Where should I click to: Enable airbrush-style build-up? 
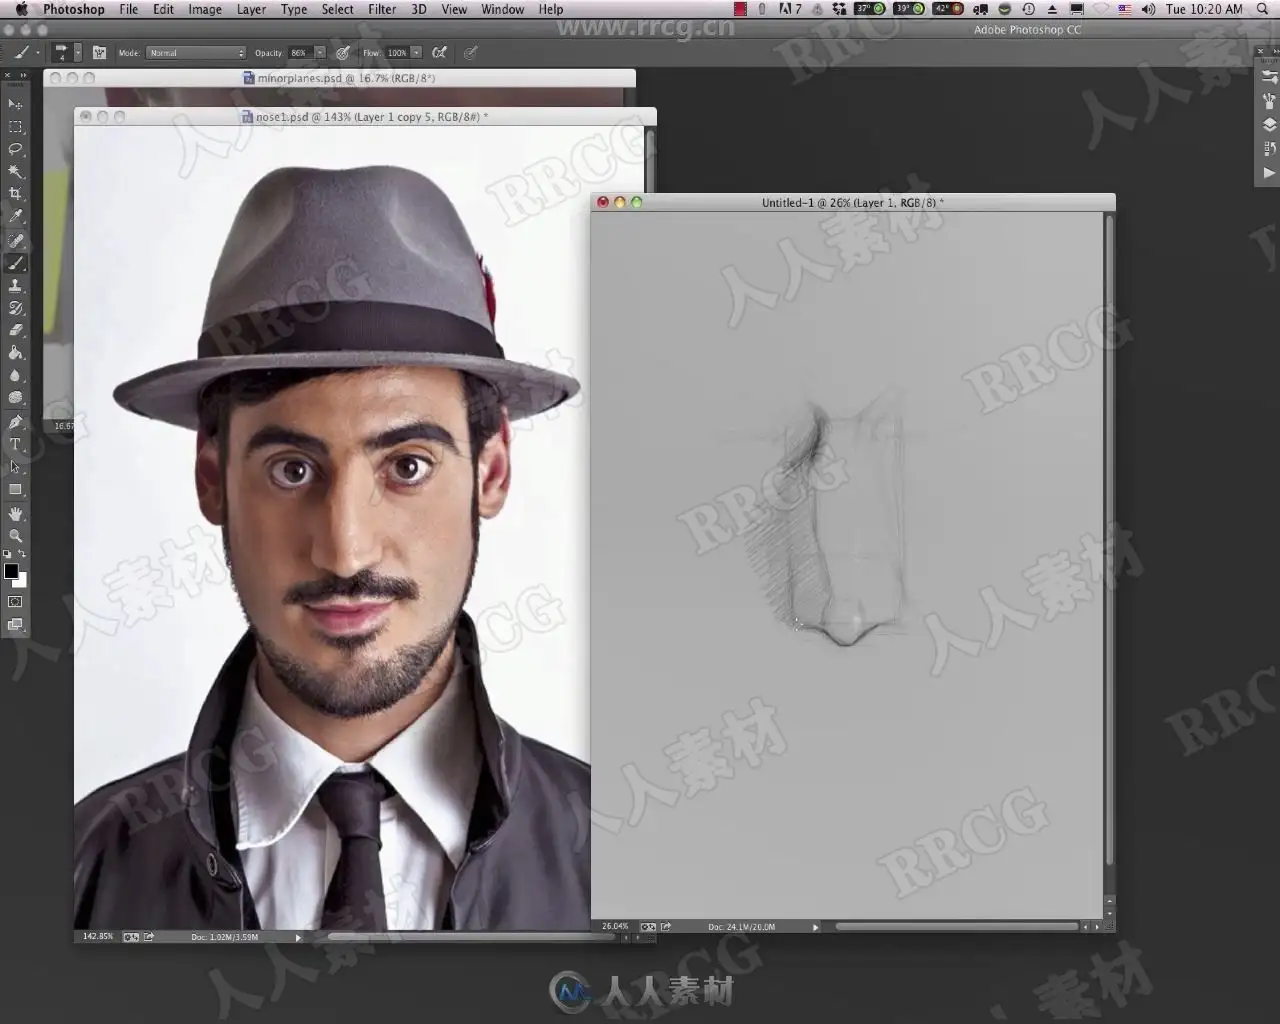(439, 52)
